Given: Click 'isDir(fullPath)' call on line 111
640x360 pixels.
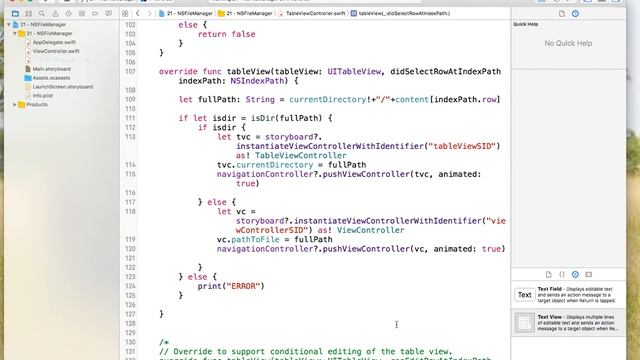Looking at the screenshot, I should tap(287, 118).
